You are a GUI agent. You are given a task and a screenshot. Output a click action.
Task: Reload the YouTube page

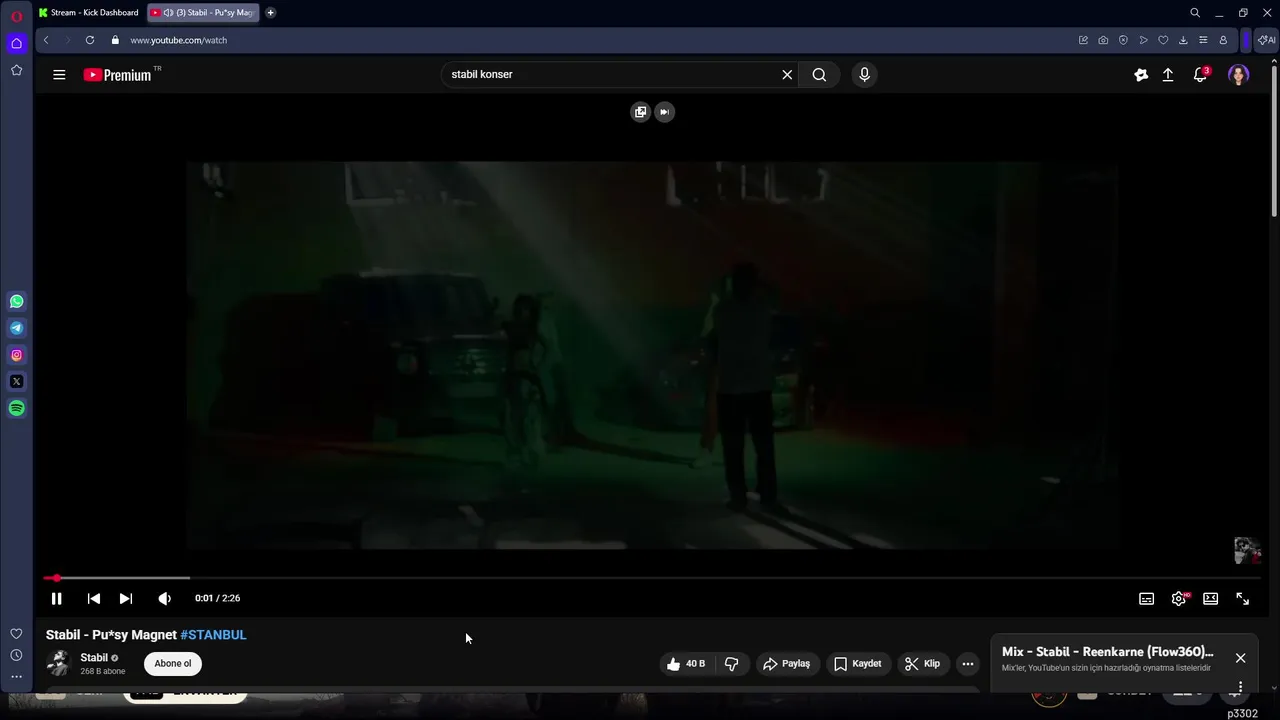(90, 40)
